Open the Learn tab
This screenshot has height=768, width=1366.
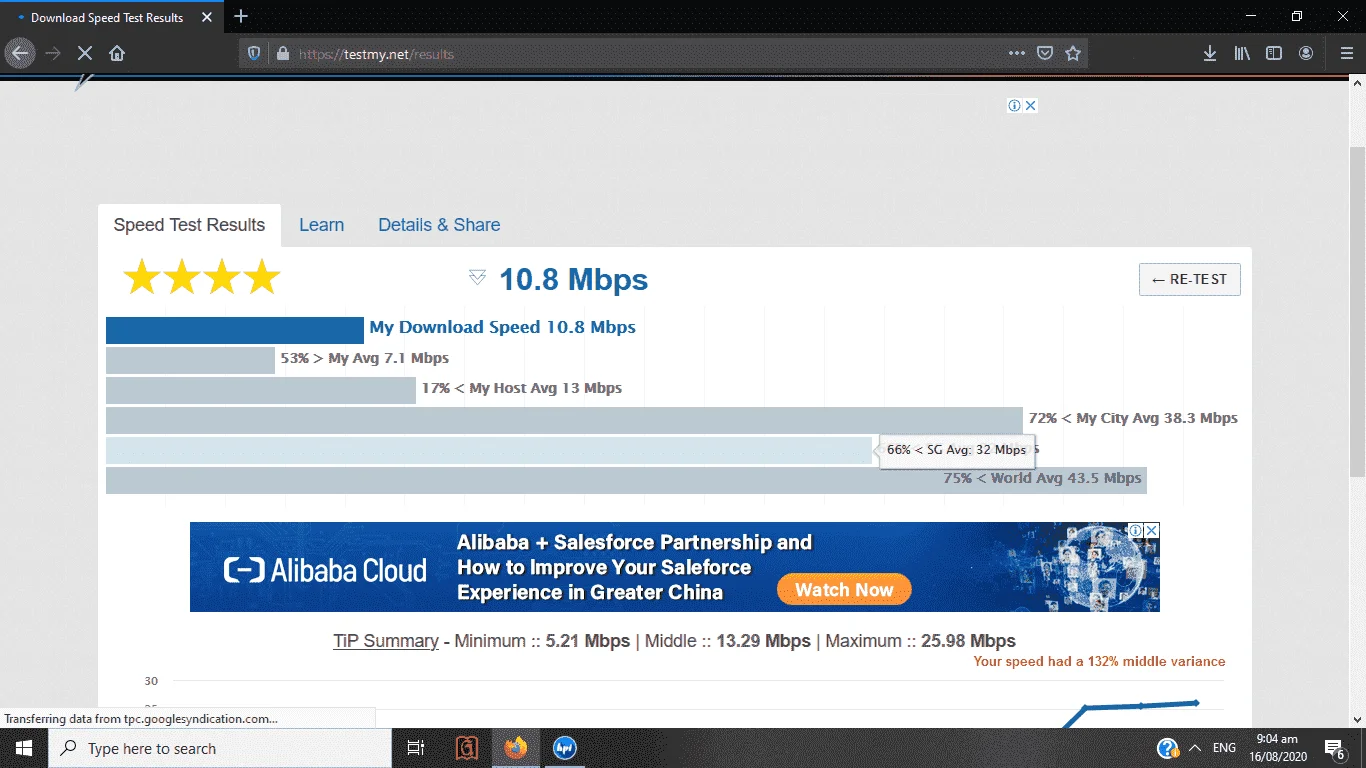(x=321, y=225)
